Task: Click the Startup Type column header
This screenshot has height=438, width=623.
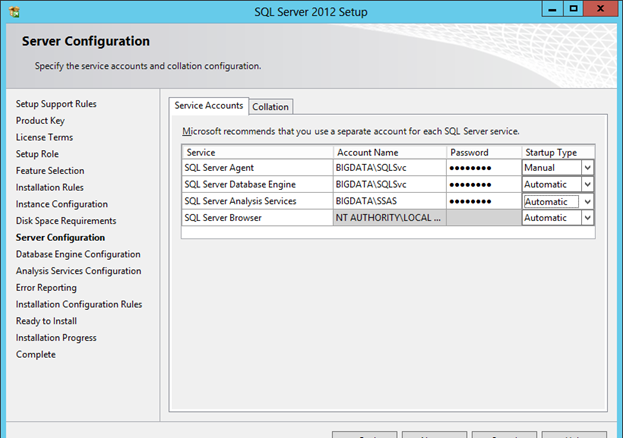Action: pos(558,153)
